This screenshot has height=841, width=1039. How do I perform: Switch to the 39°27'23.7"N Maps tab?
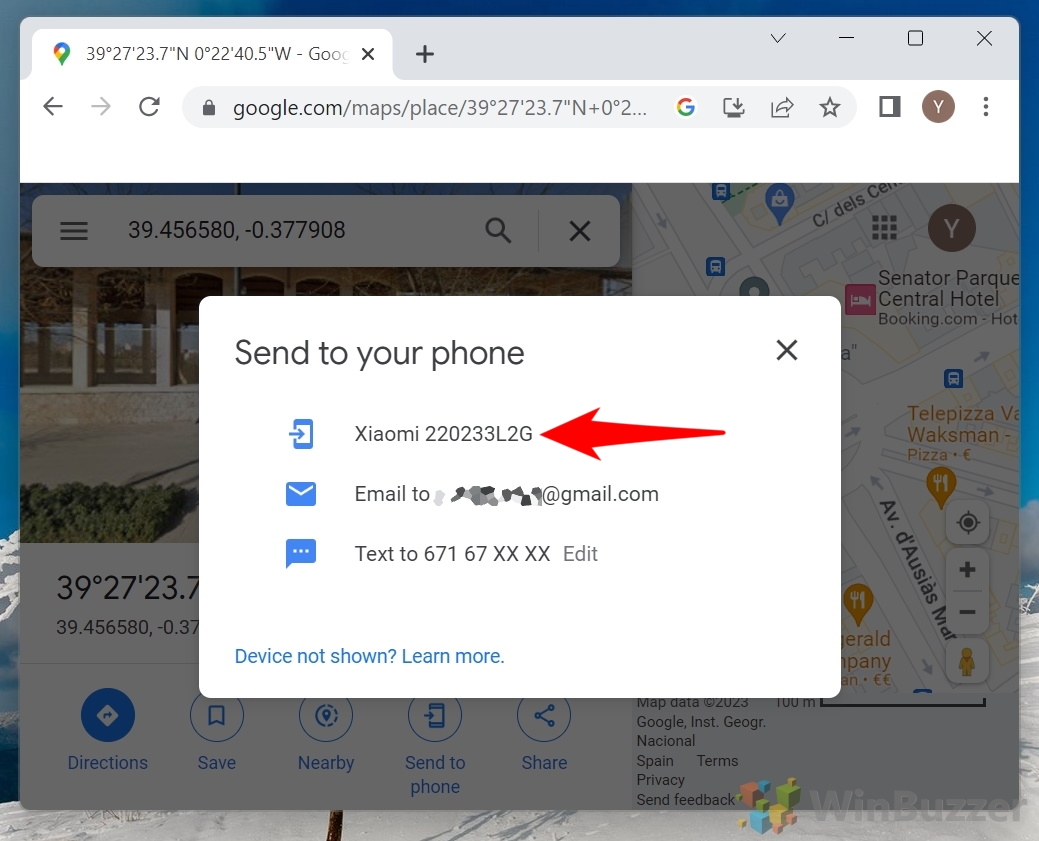pyautogui.click(x=212, y=54)
